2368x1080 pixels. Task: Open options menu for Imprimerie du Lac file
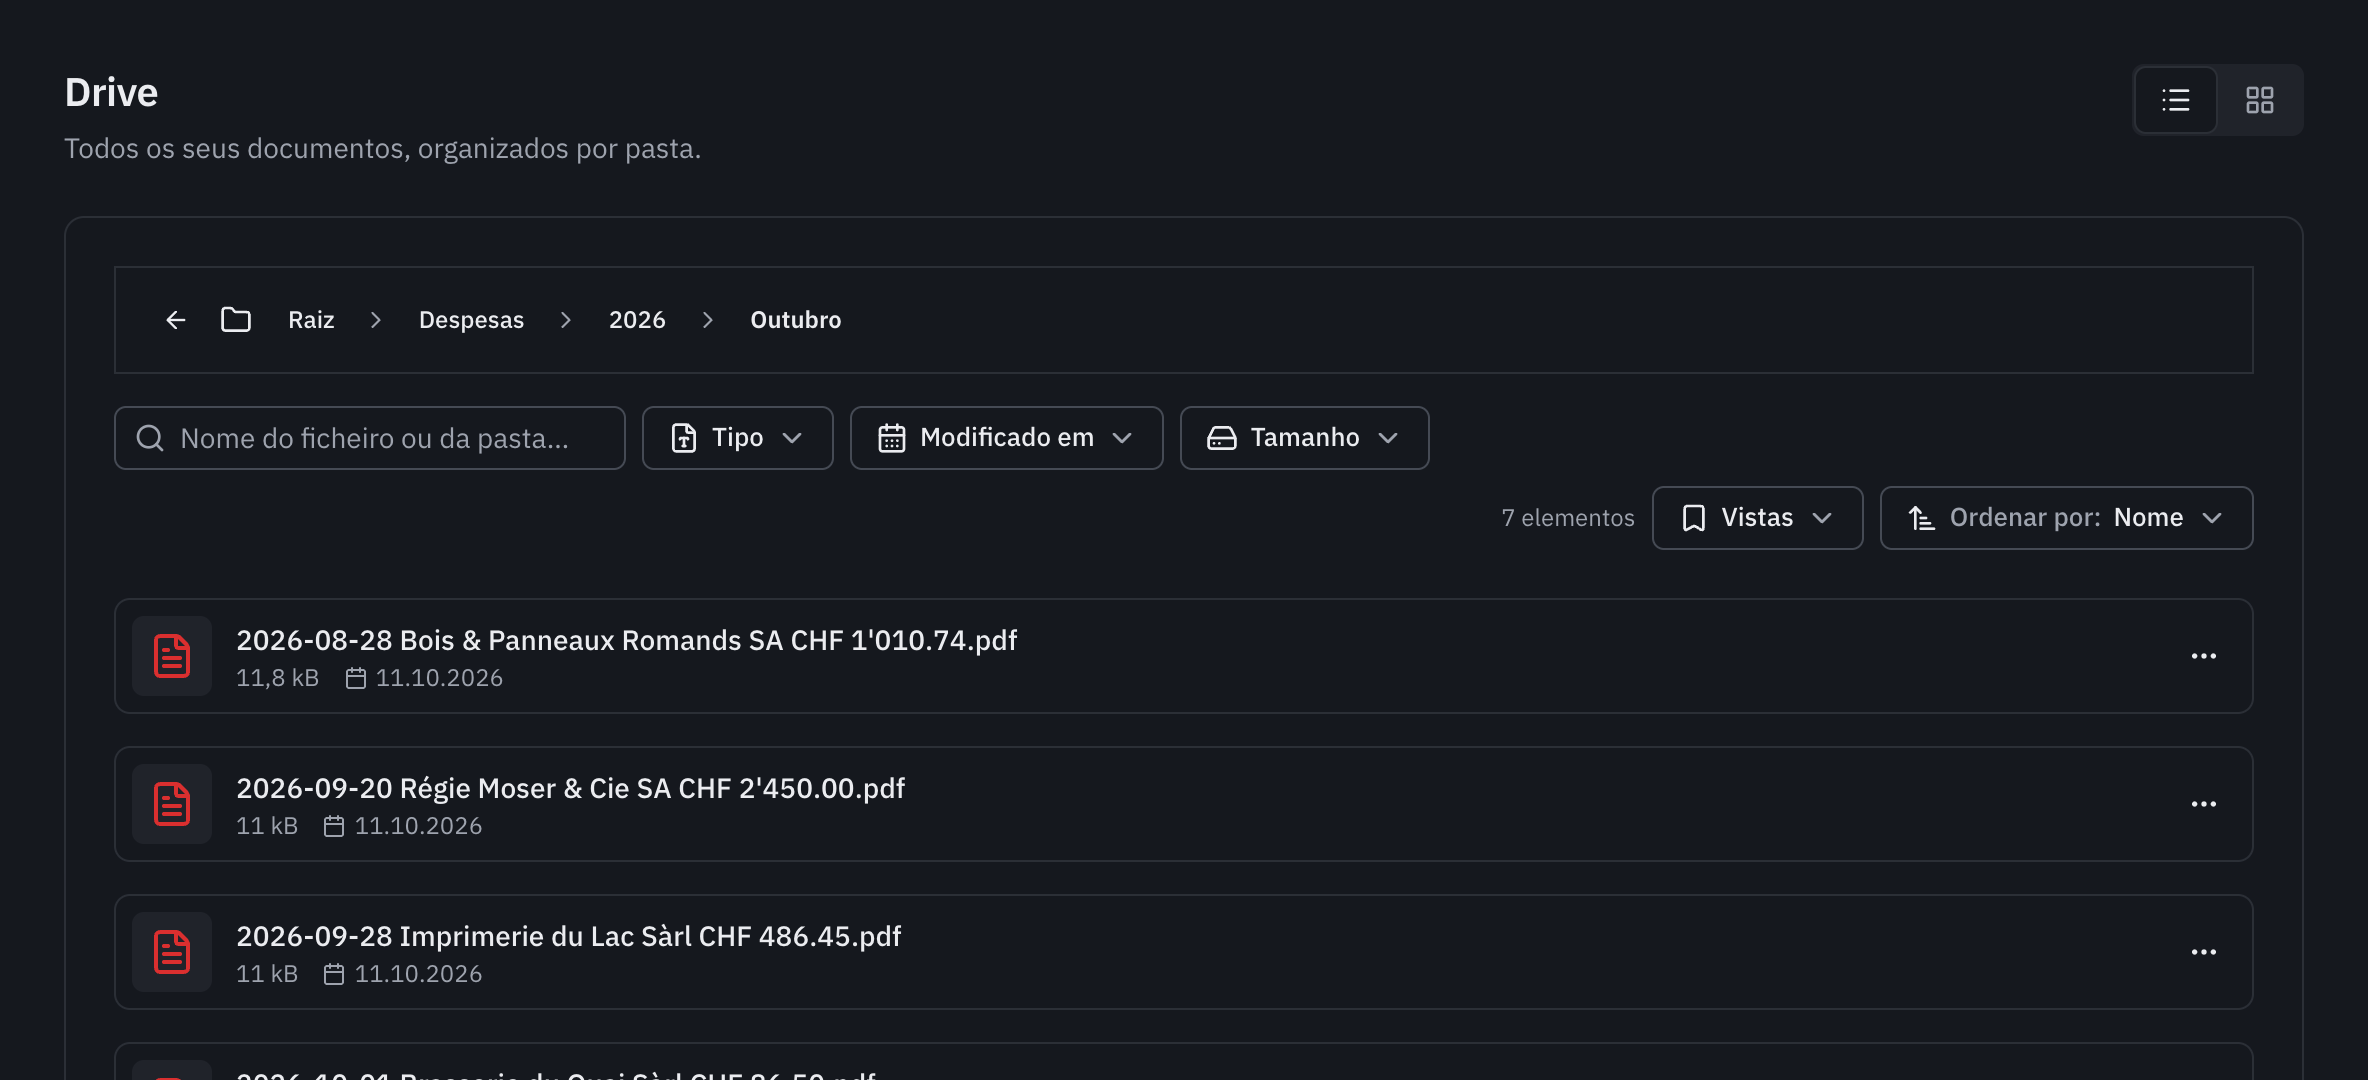(2204, 952)
